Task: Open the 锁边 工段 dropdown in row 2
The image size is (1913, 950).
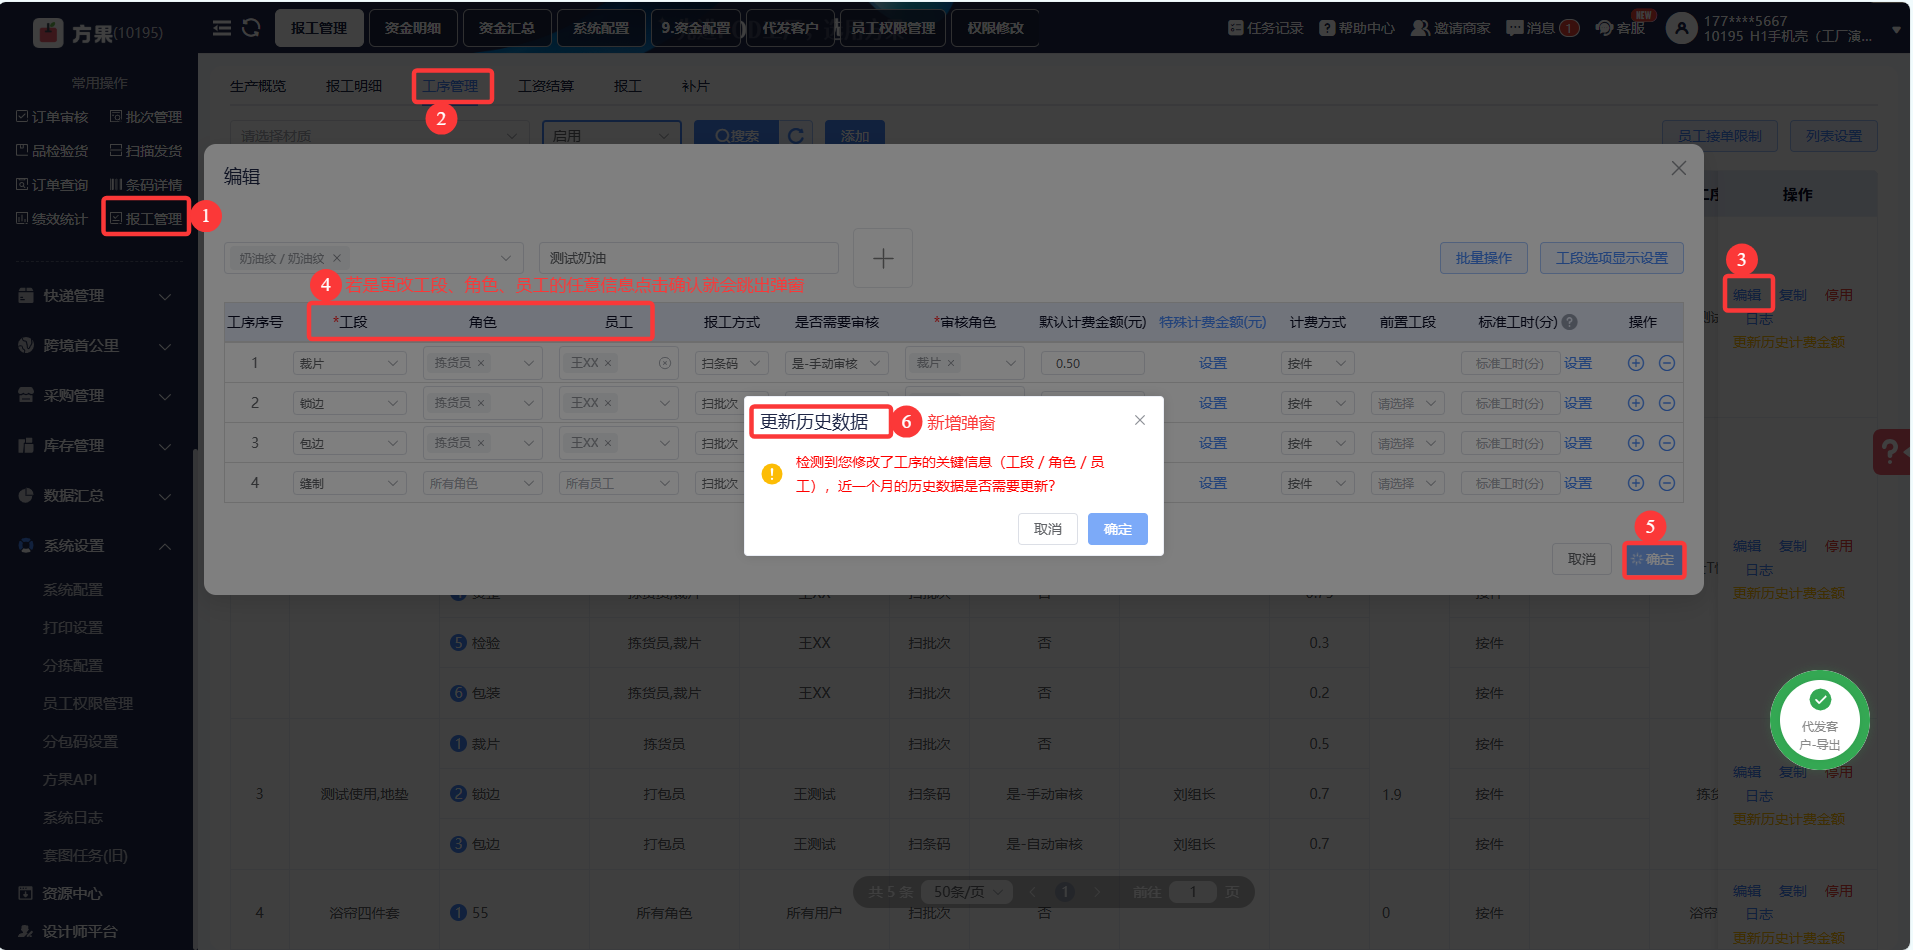Action: [x=350, y=403]
